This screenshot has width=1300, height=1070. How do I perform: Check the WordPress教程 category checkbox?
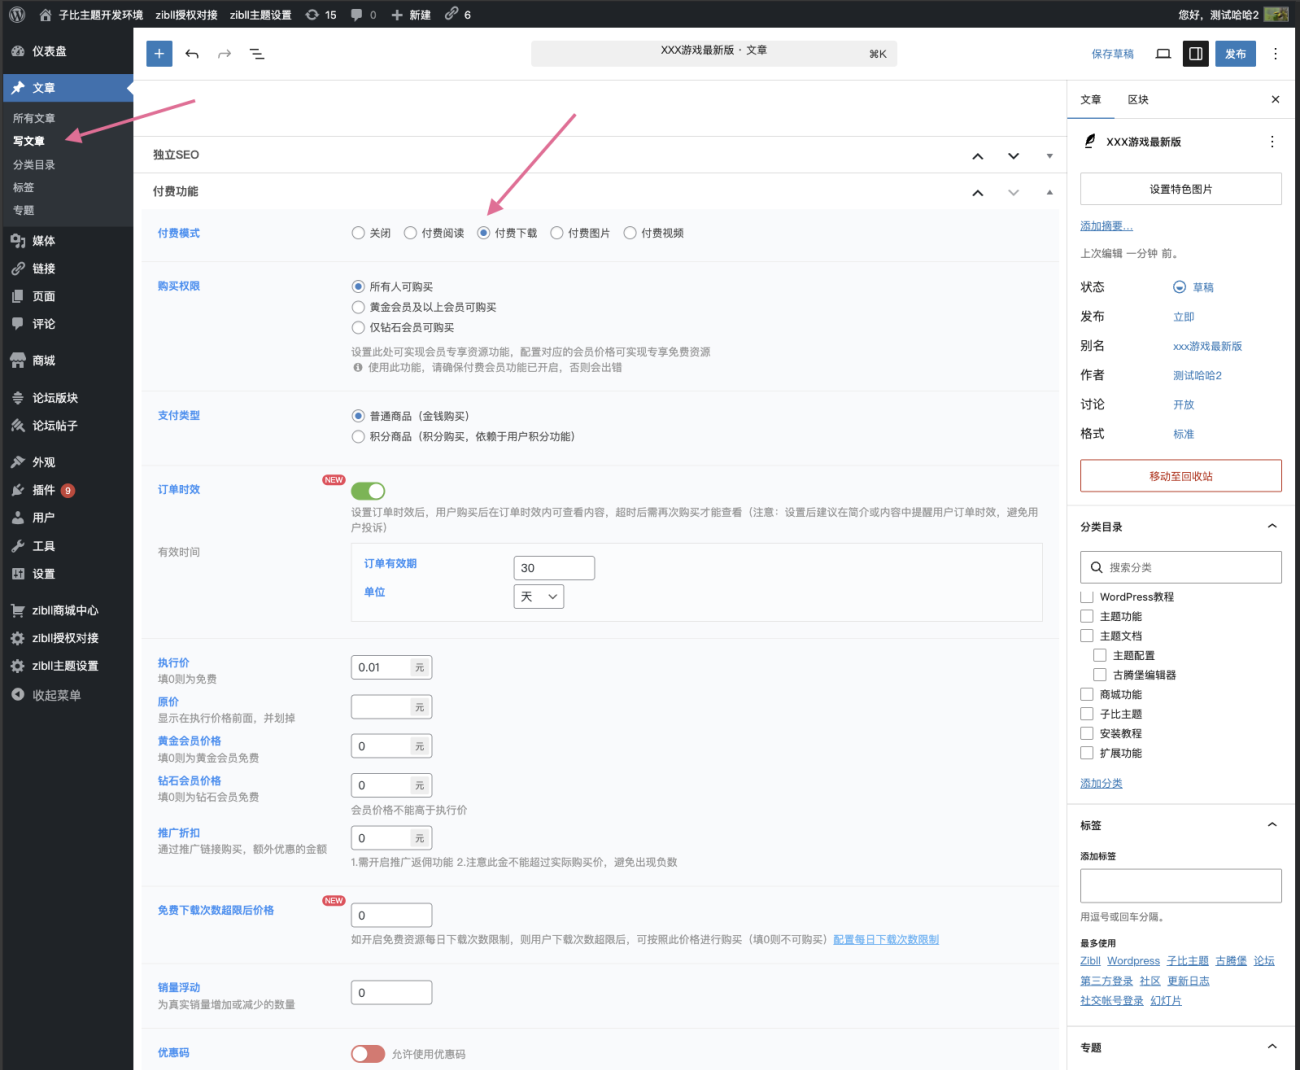click(1087, 597)
